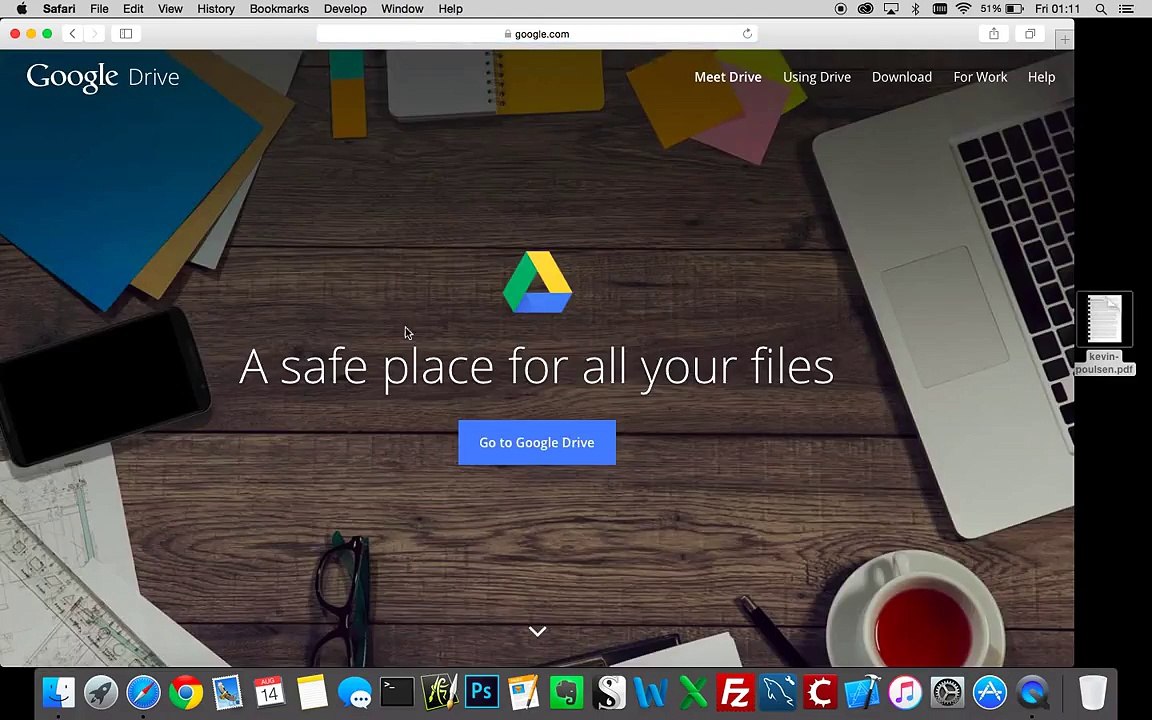Open the Bookmarks menu
The image size is (1152, 720).
tap(279, 9)
